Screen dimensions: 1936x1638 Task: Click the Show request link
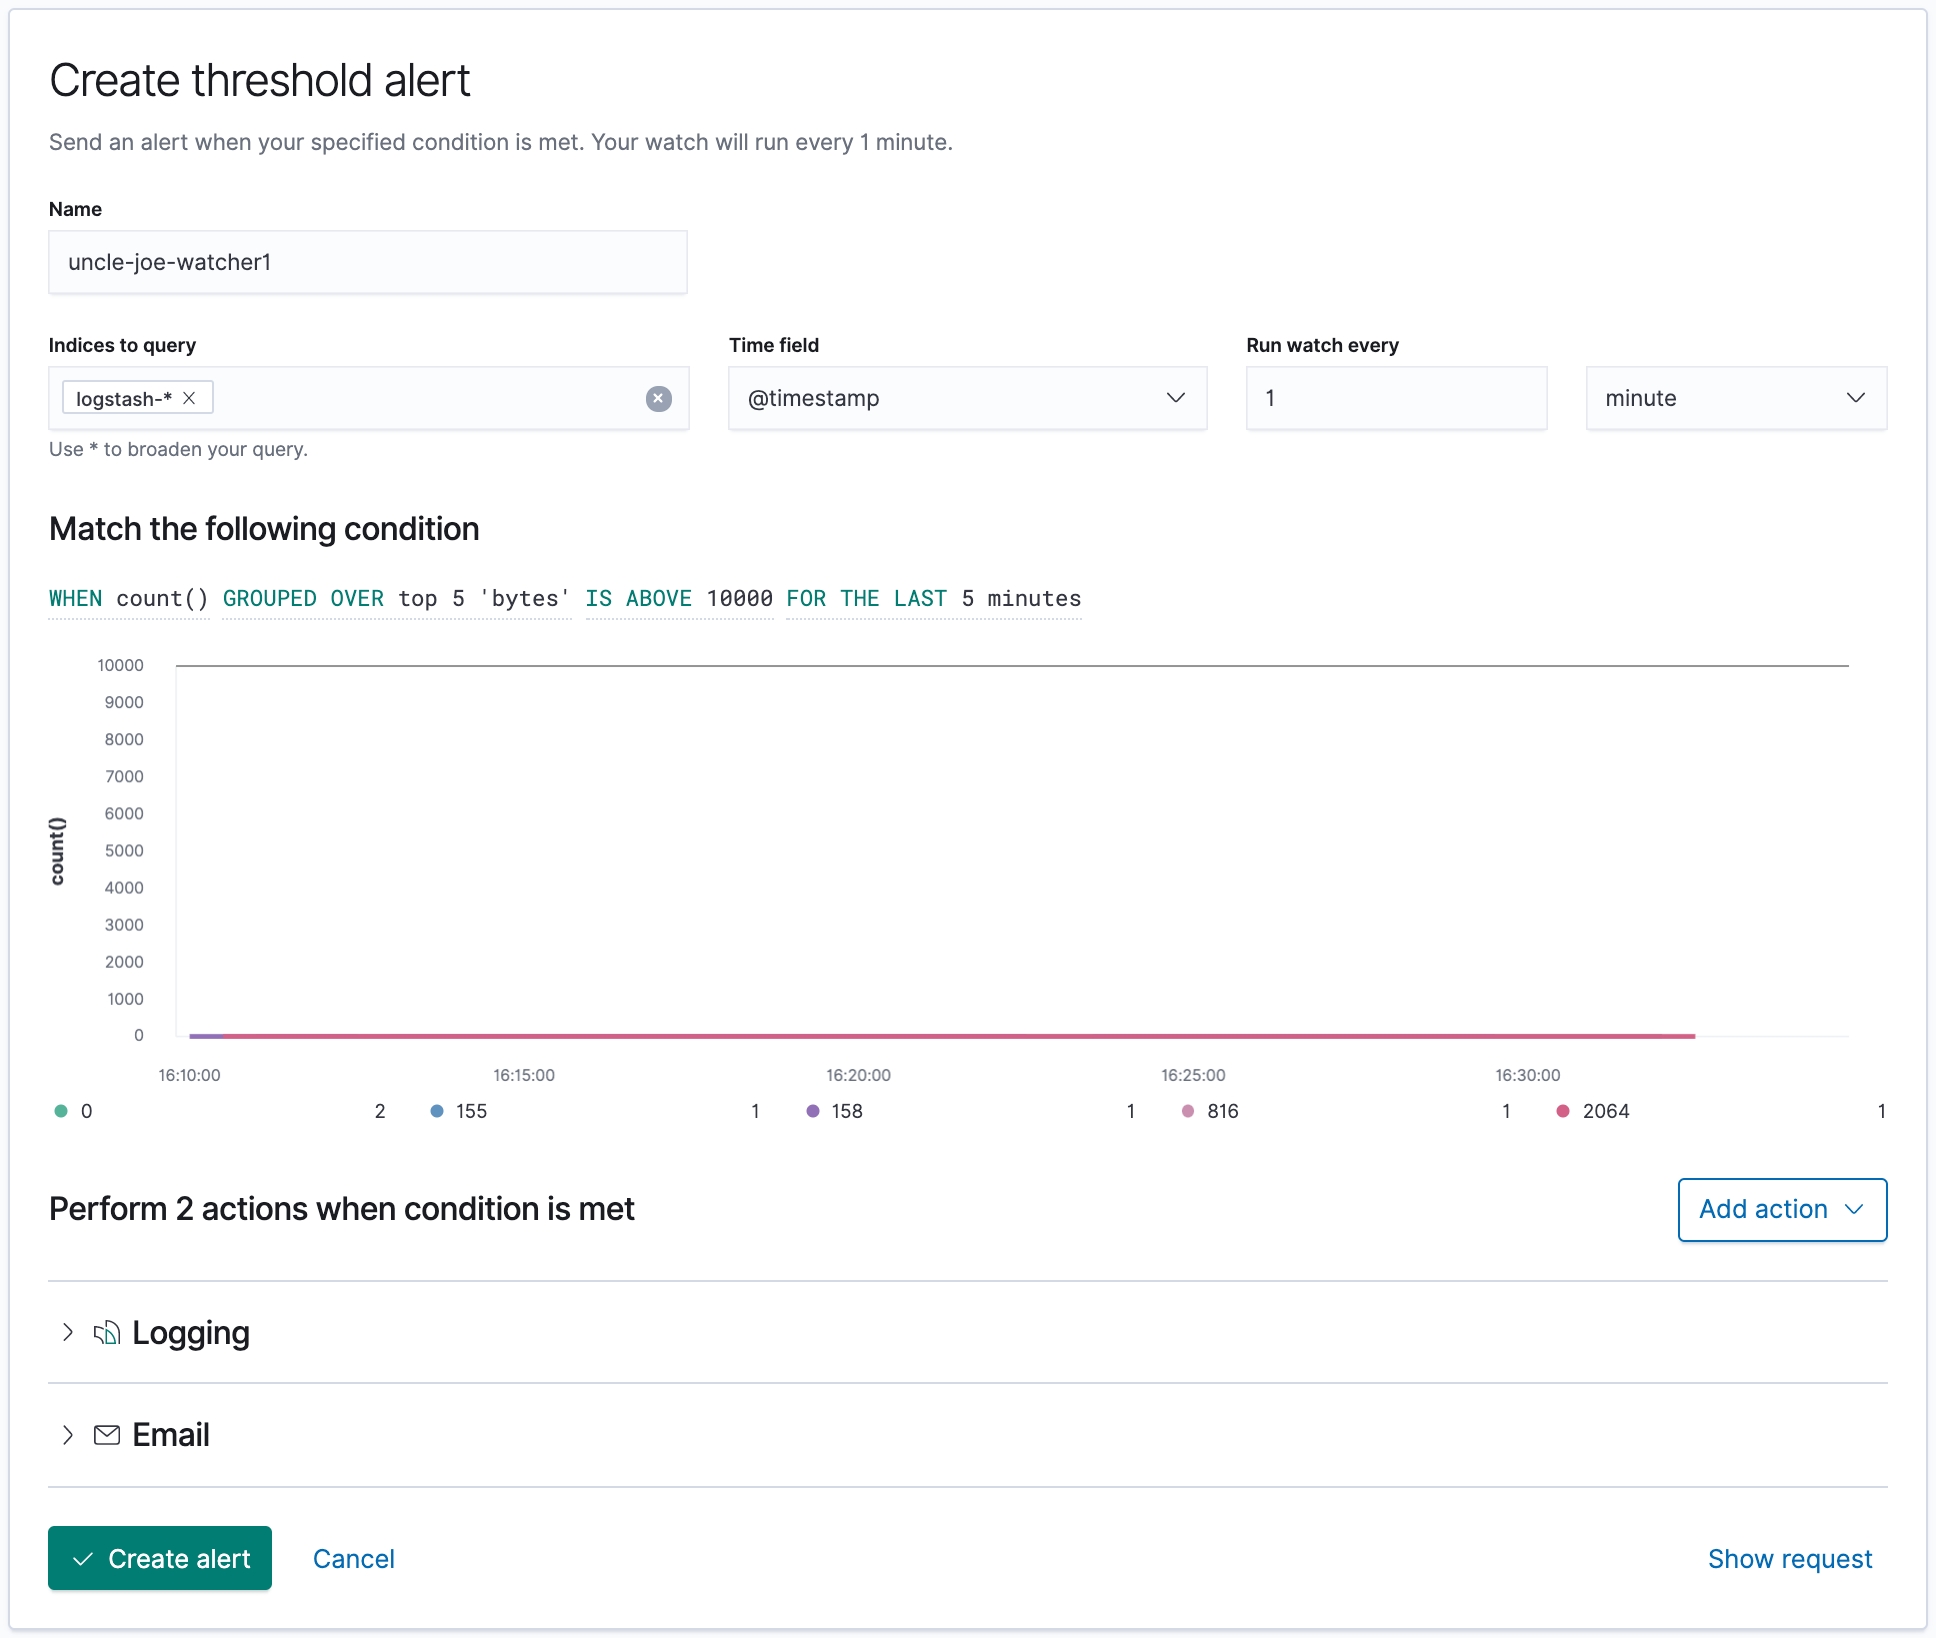click(x=1790, y=1559)
